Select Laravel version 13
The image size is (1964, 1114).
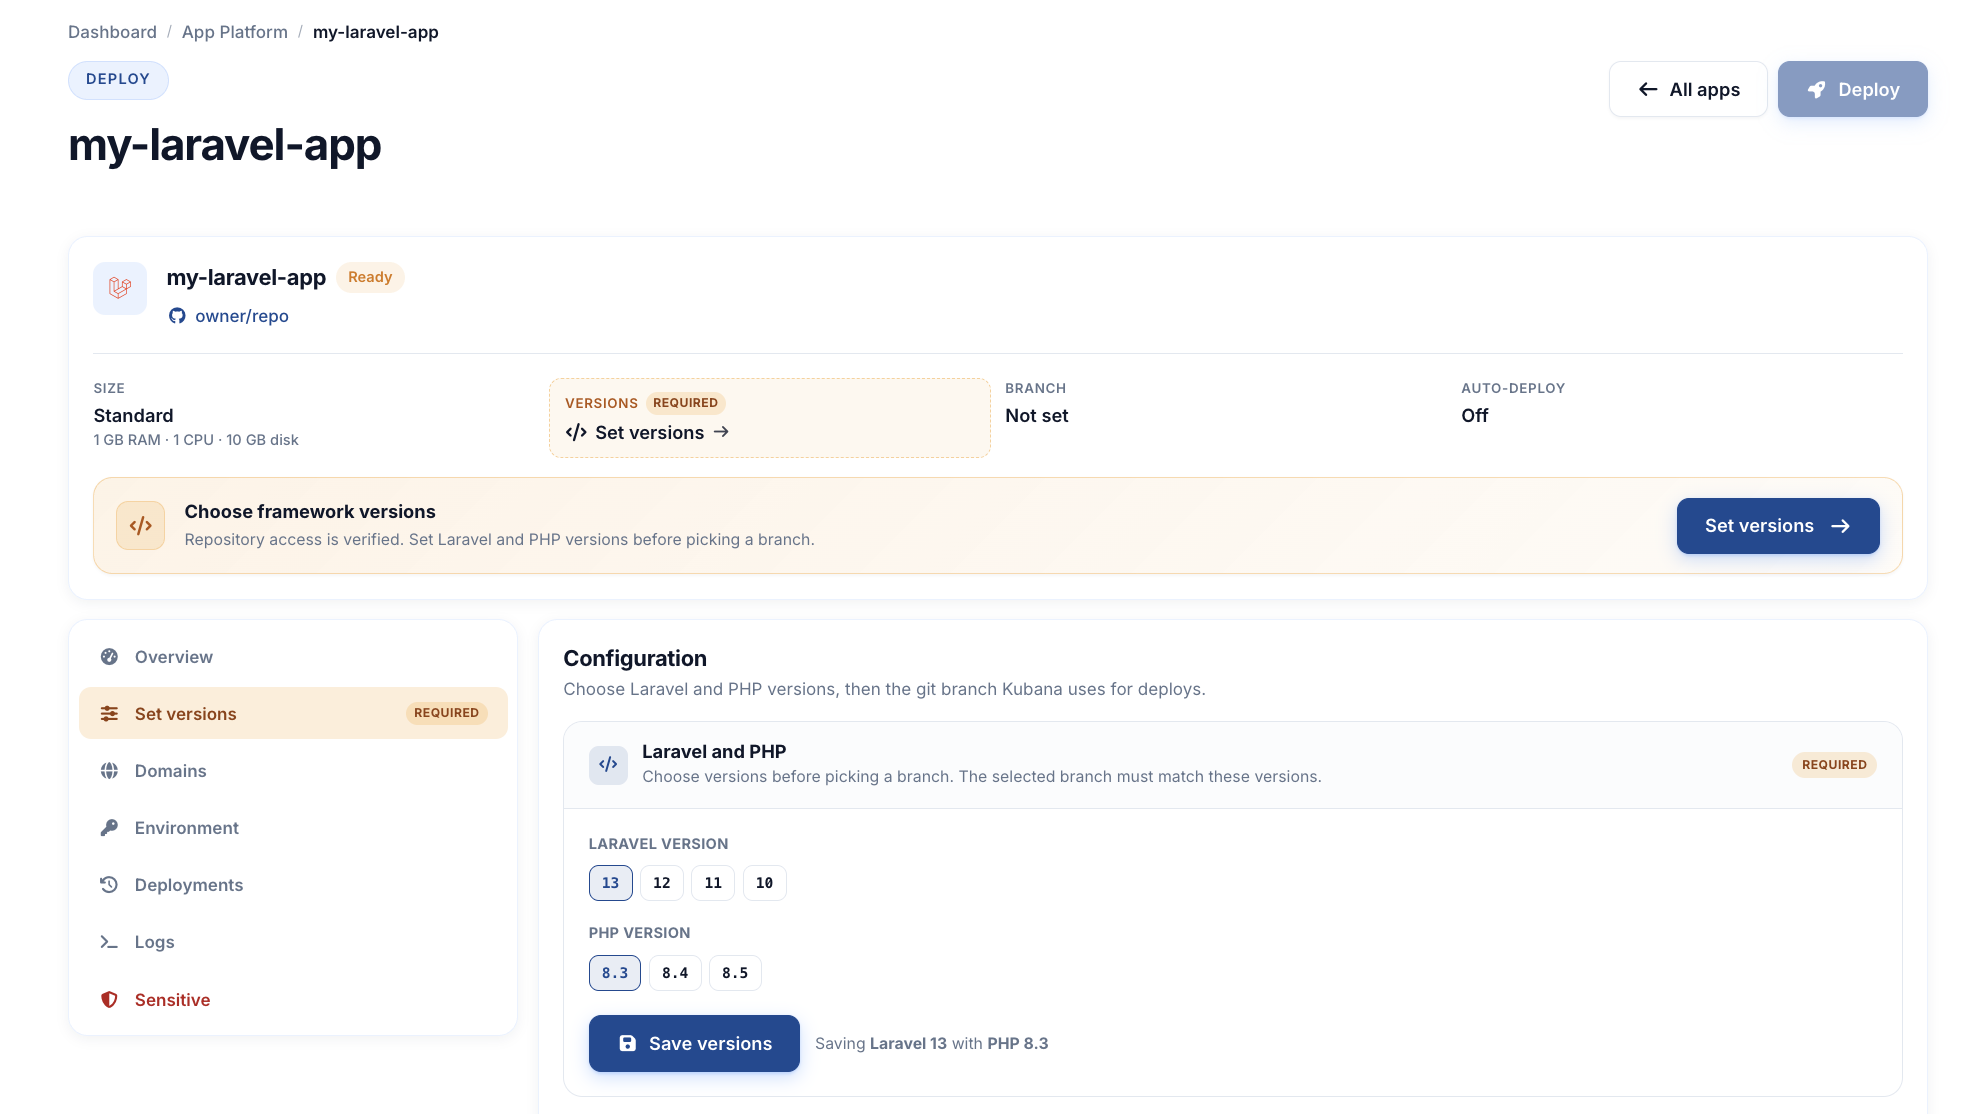click(x=610, y=883)
